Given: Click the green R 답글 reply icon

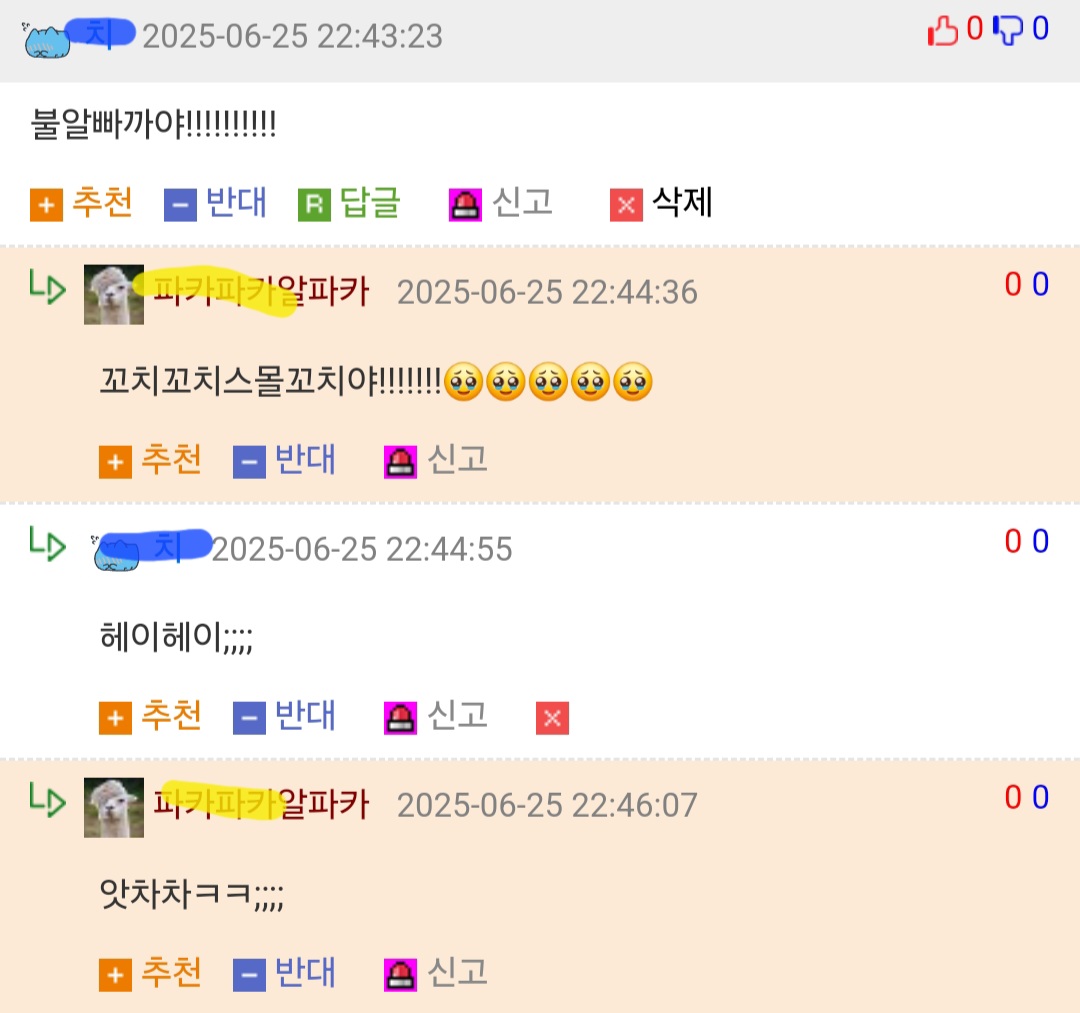Looking at the screenshot, I should [x=315, y=205].
